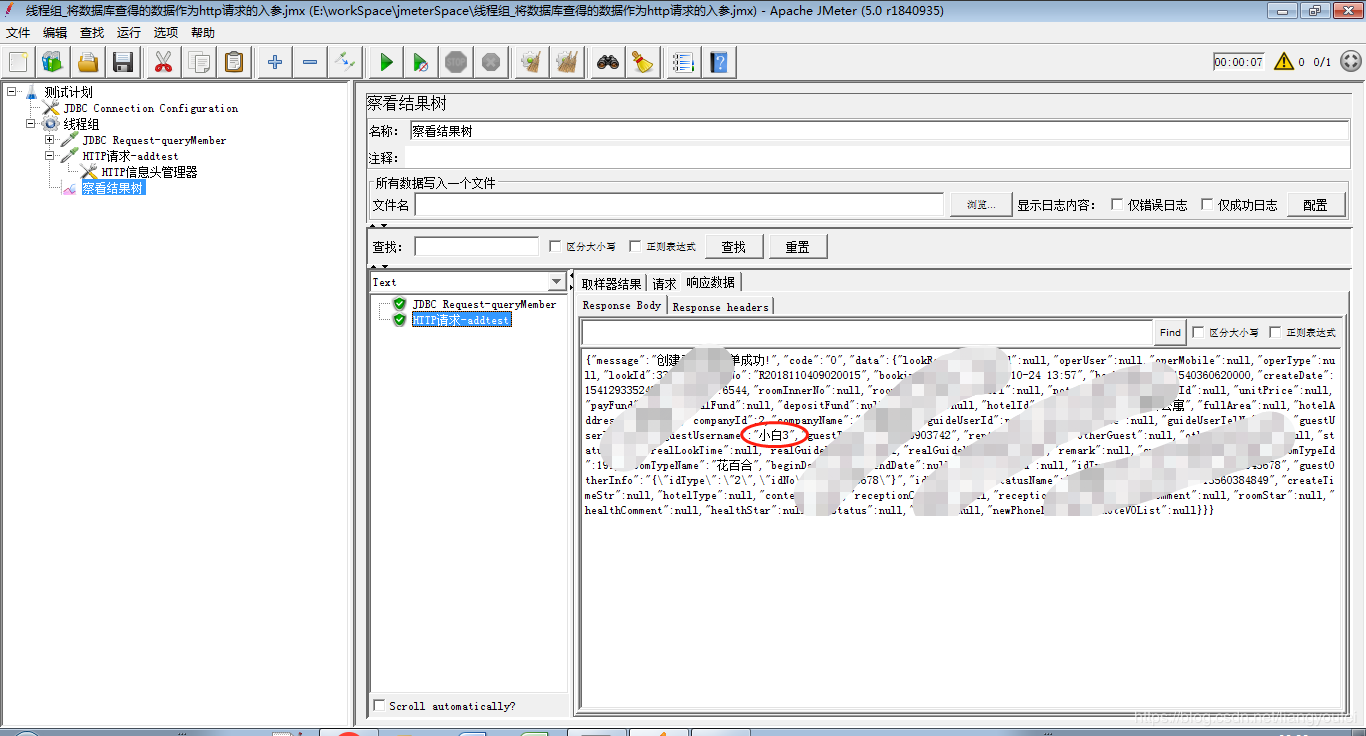
Task: Expand the JDBC Request-queryMember node
Action: [x=49, y=140]
